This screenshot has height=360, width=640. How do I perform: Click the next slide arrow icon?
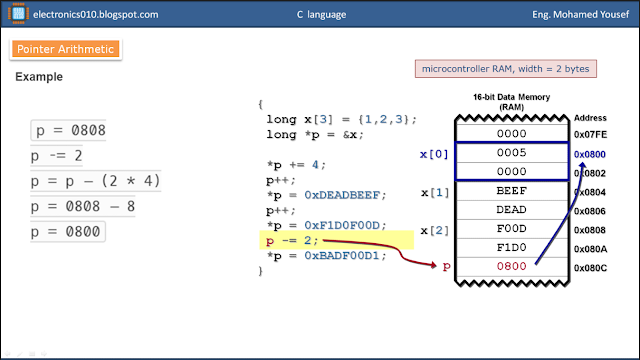click(x=44, y=354)
